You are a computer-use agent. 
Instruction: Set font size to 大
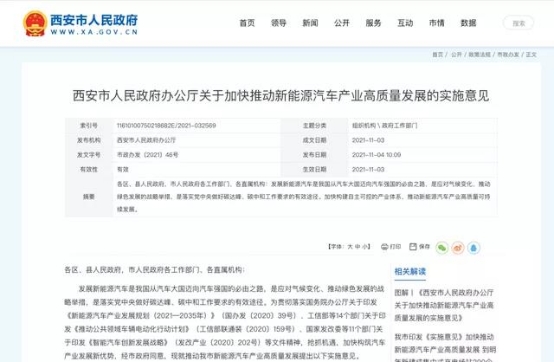[350, 247]
